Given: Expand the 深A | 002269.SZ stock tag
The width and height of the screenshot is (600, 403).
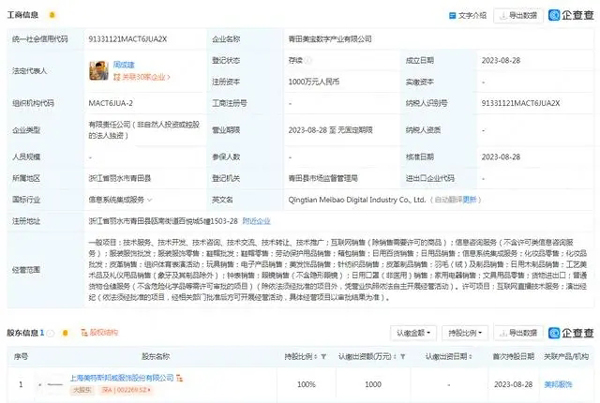Looking at the screenshot, I should tap(126, 390).
